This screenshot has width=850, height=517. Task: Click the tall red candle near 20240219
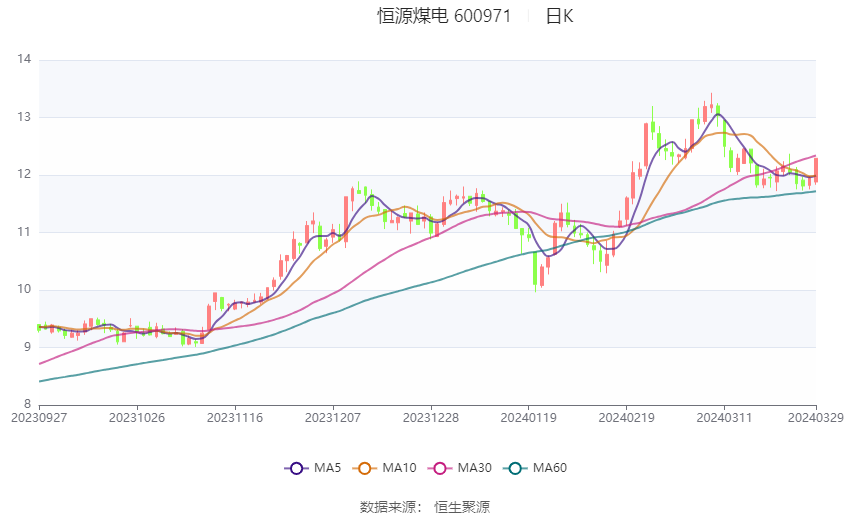point(646,144)
